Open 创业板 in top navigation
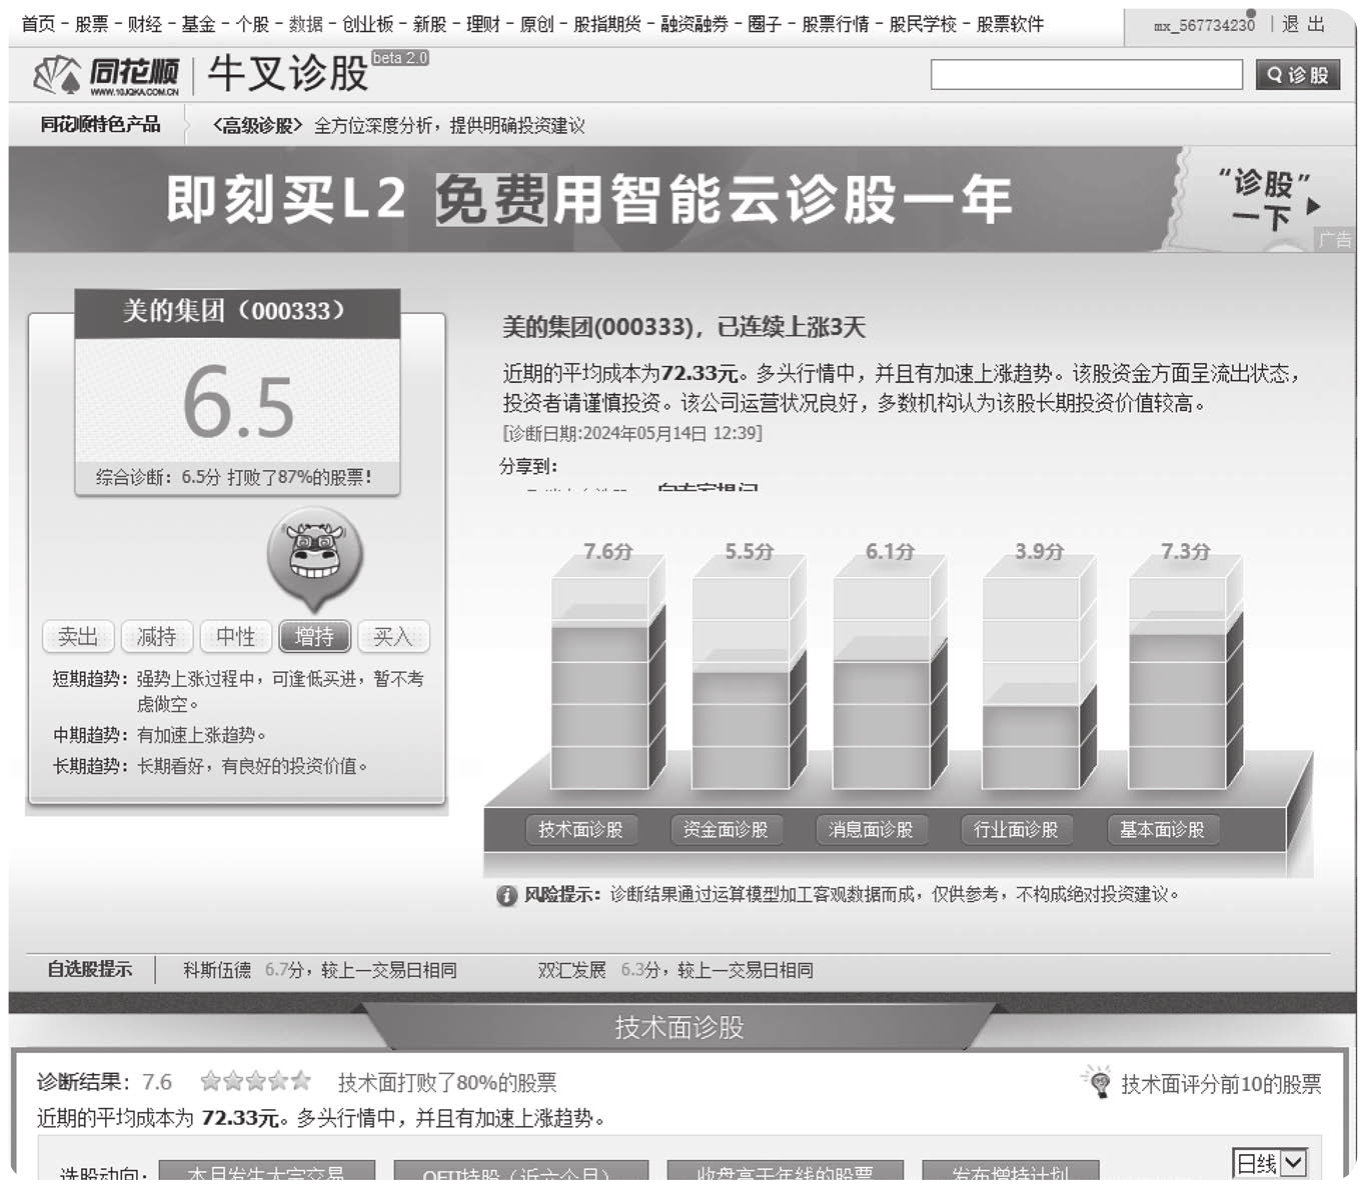Image resolution: width=1361 pixels, height=1184 pixels. coord(368,24)
